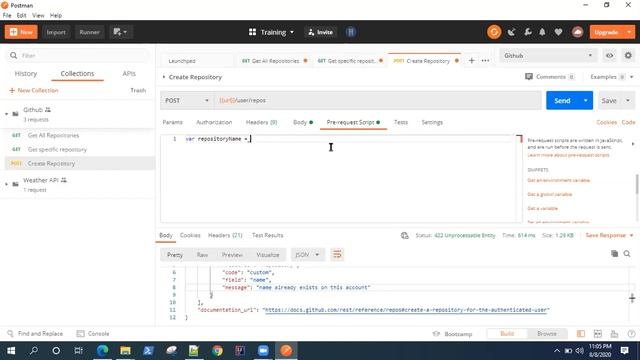Open the Send button dropdown arrow
The image size is (640, 360).
tap(585, 100)
